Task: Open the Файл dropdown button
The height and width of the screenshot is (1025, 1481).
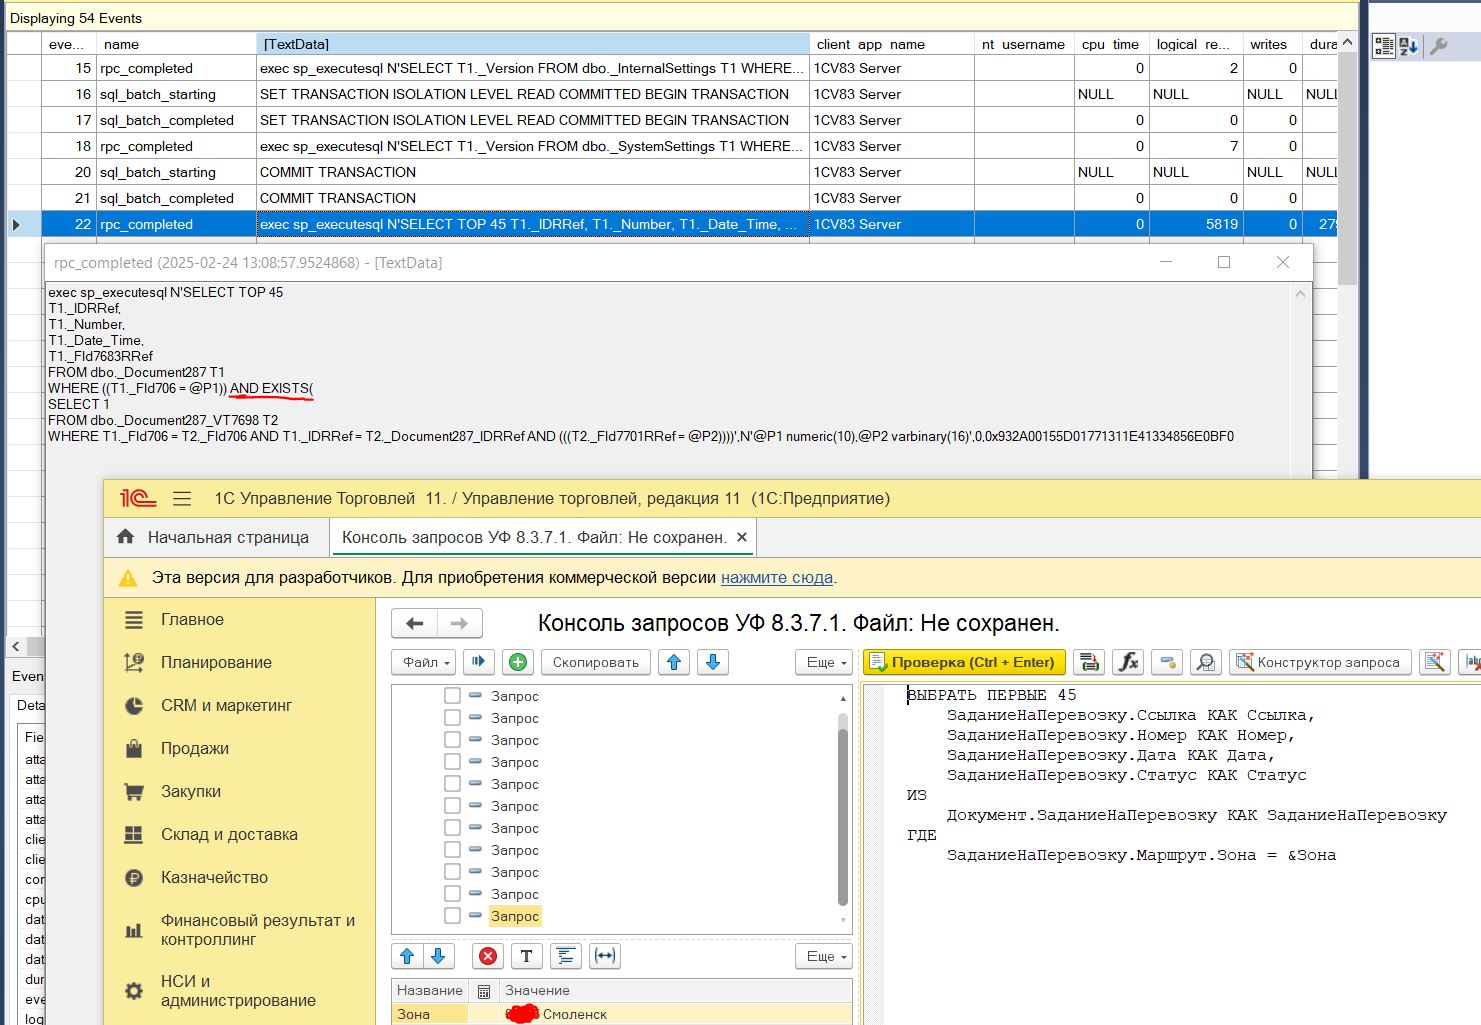Action: [x=423, y=662]
